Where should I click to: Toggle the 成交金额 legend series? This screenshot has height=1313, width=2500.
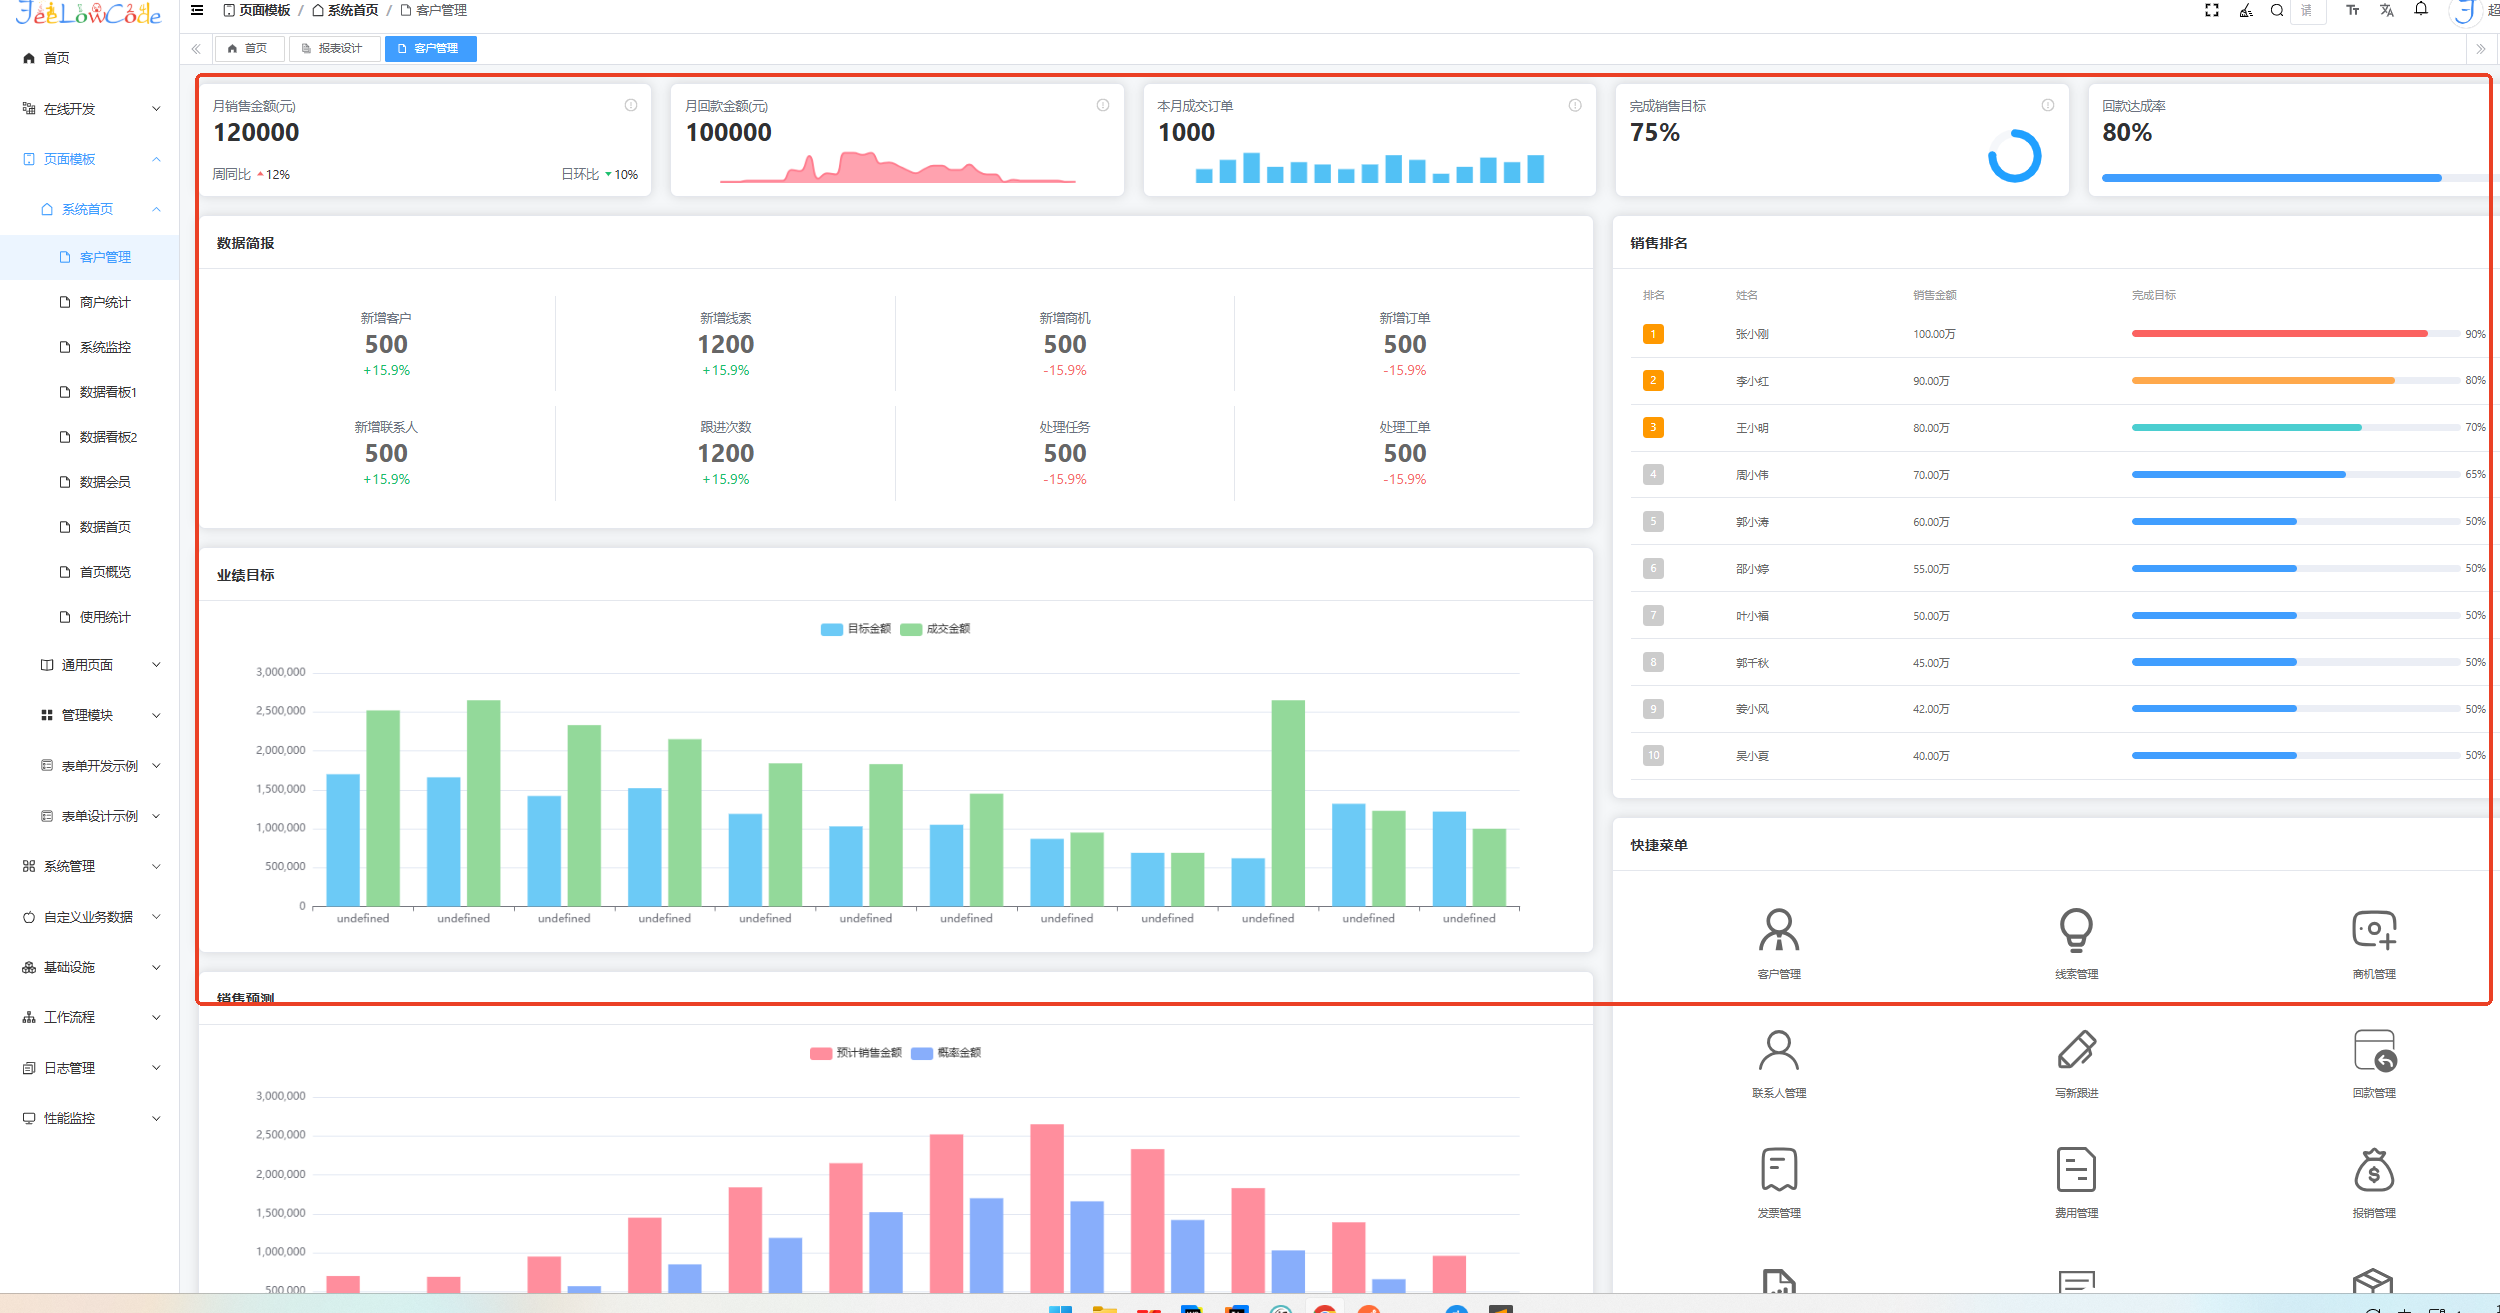click(x=936, y=629)
